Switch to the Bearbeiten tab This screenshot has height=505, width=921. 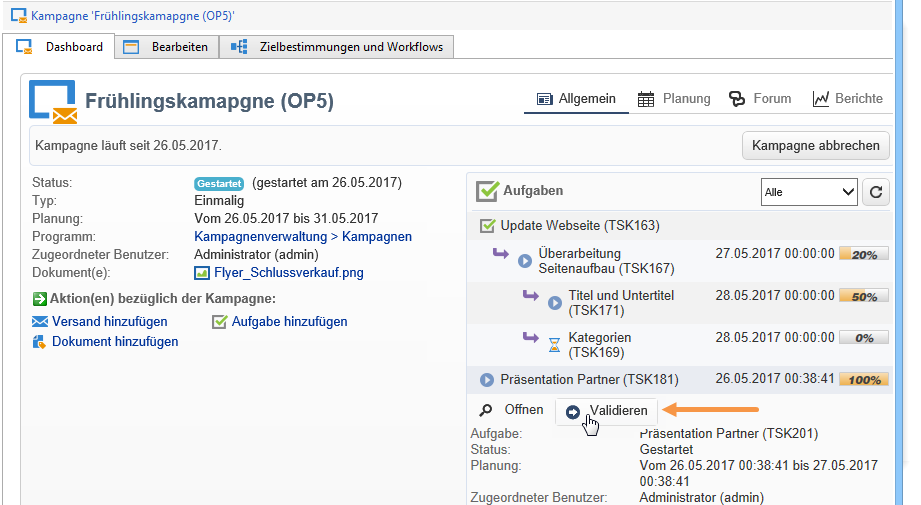pos(167,47)
